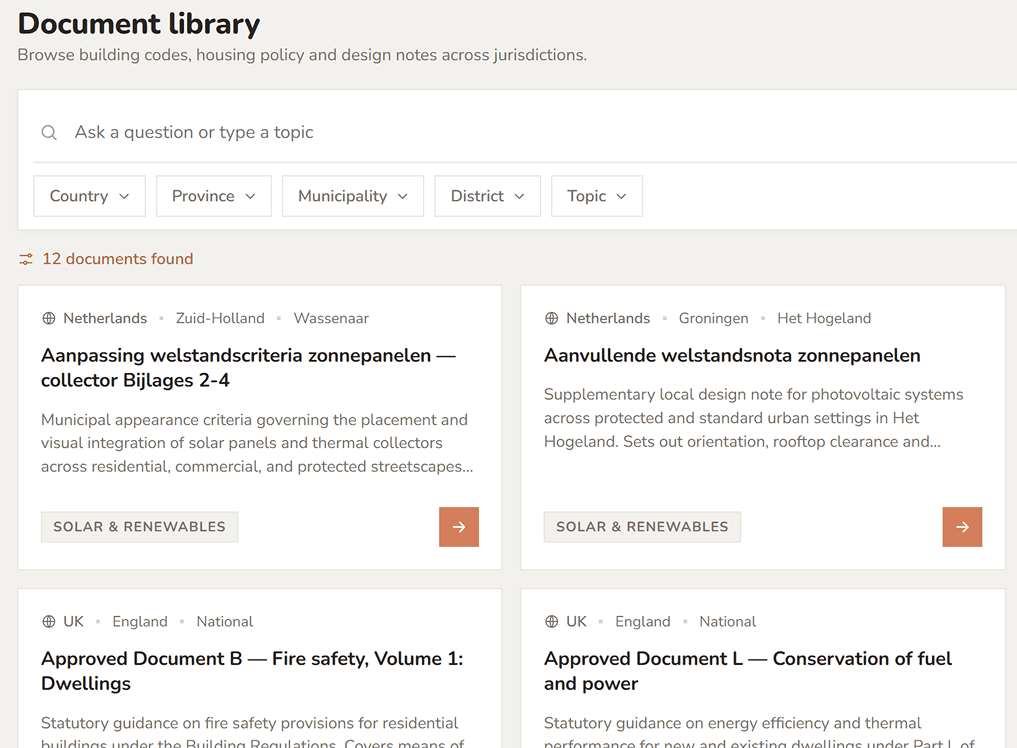Click the Approved Document L energy efficiency description
Image resolution: width=1017 pixels, height=748 pixels.
pos(759,731)
